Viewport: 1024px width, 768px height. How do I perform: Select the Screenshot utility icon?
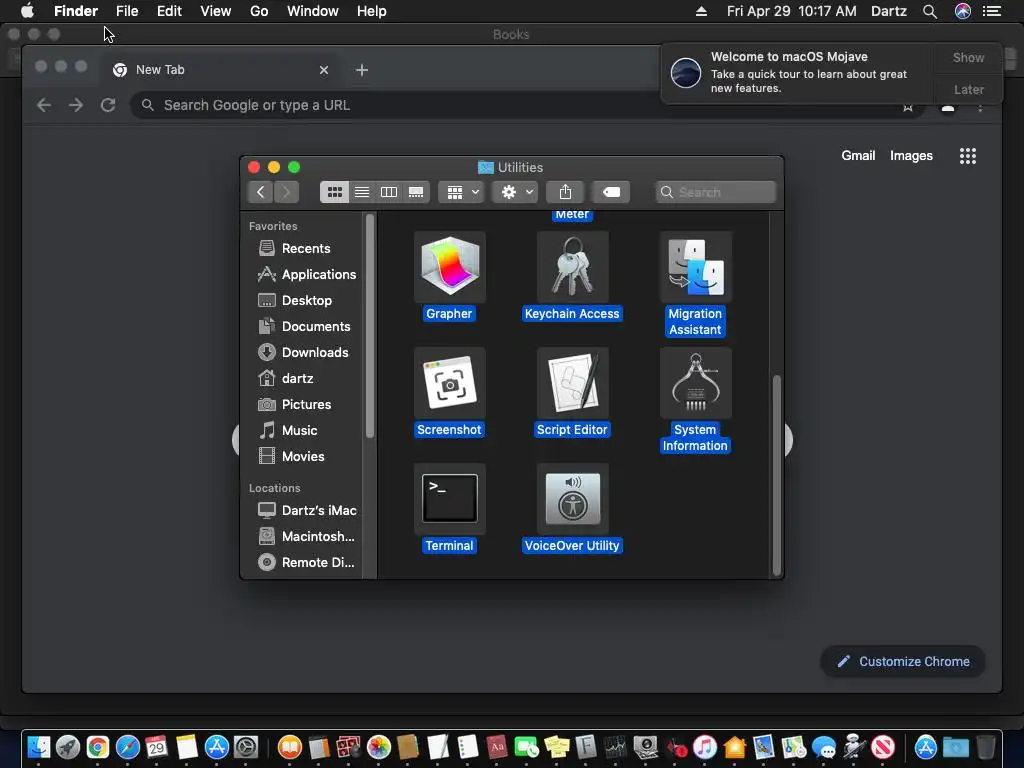pos(449,383)
